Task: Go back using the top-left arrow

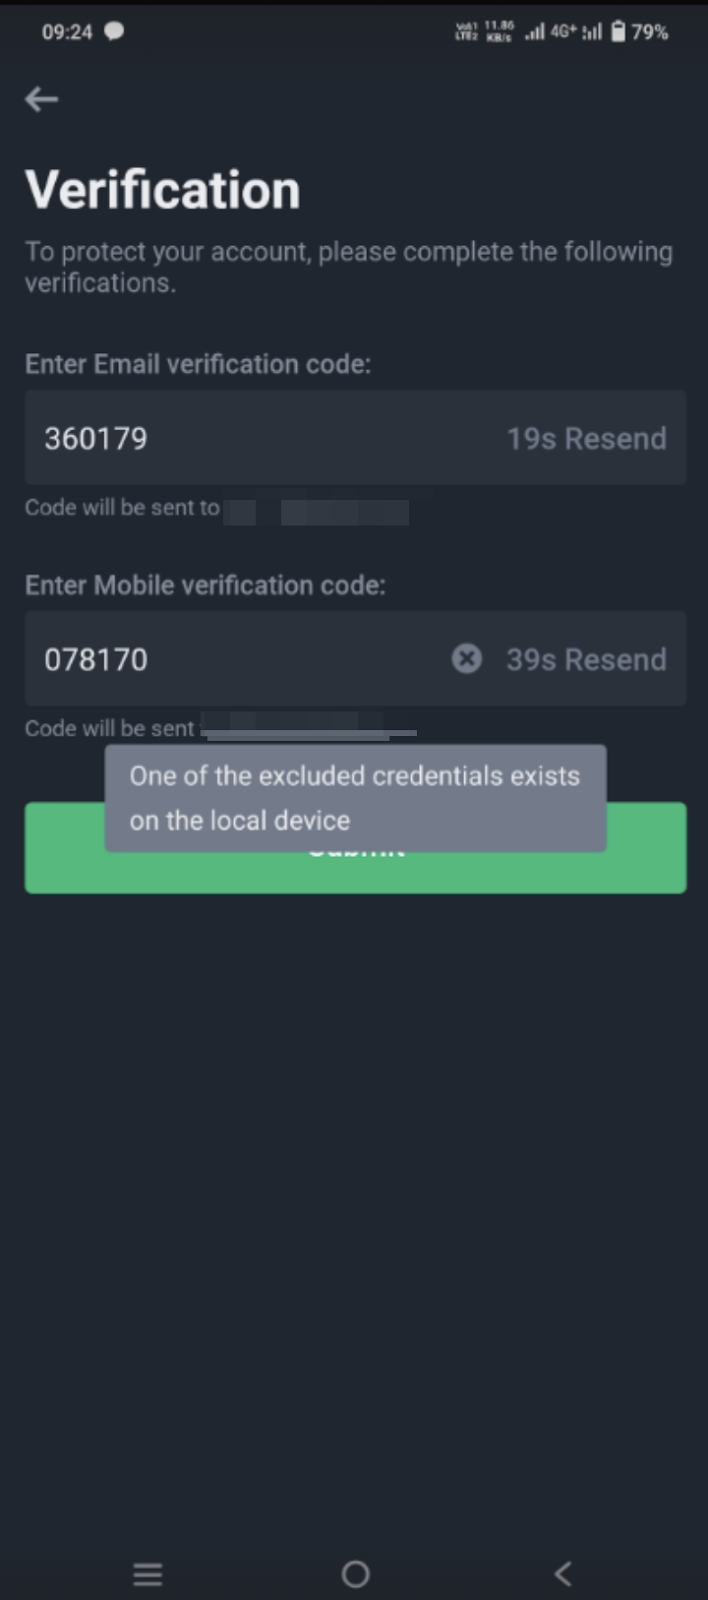Action: click(41, 99)
